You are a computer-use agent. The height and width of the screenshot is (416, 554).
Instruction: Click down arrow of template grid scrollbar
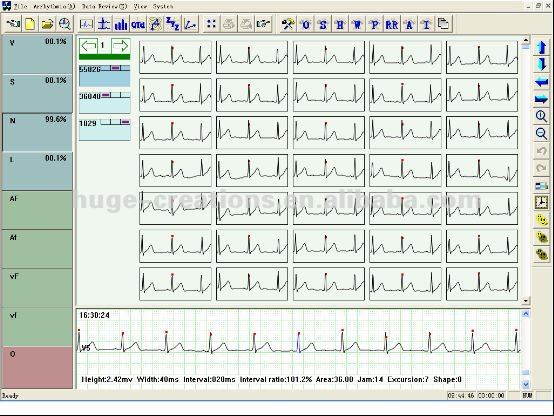click(526, 300)
